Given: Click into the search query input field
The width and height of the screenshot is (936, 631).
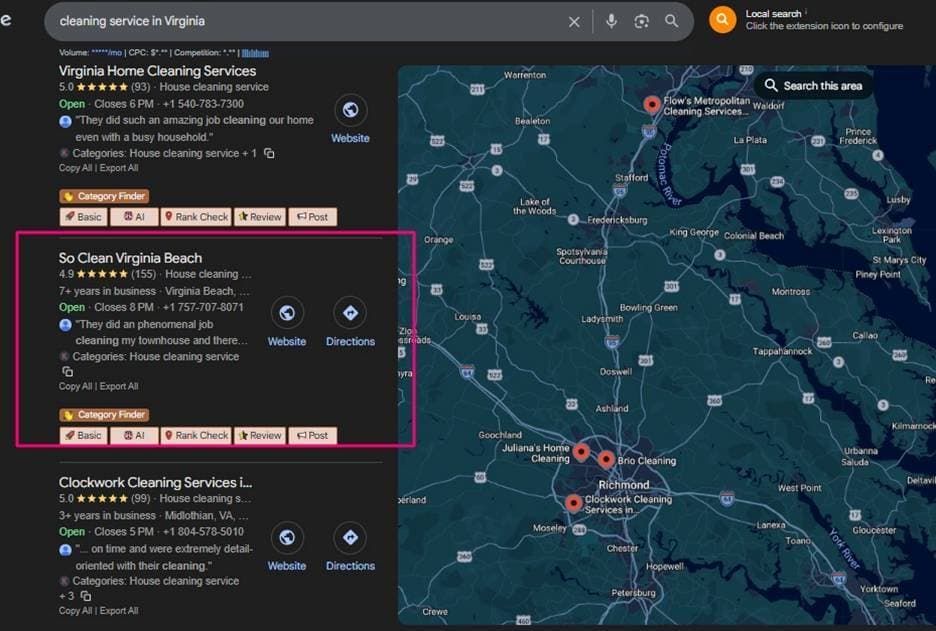Looking at the screenshot, I should coord(300,21).
